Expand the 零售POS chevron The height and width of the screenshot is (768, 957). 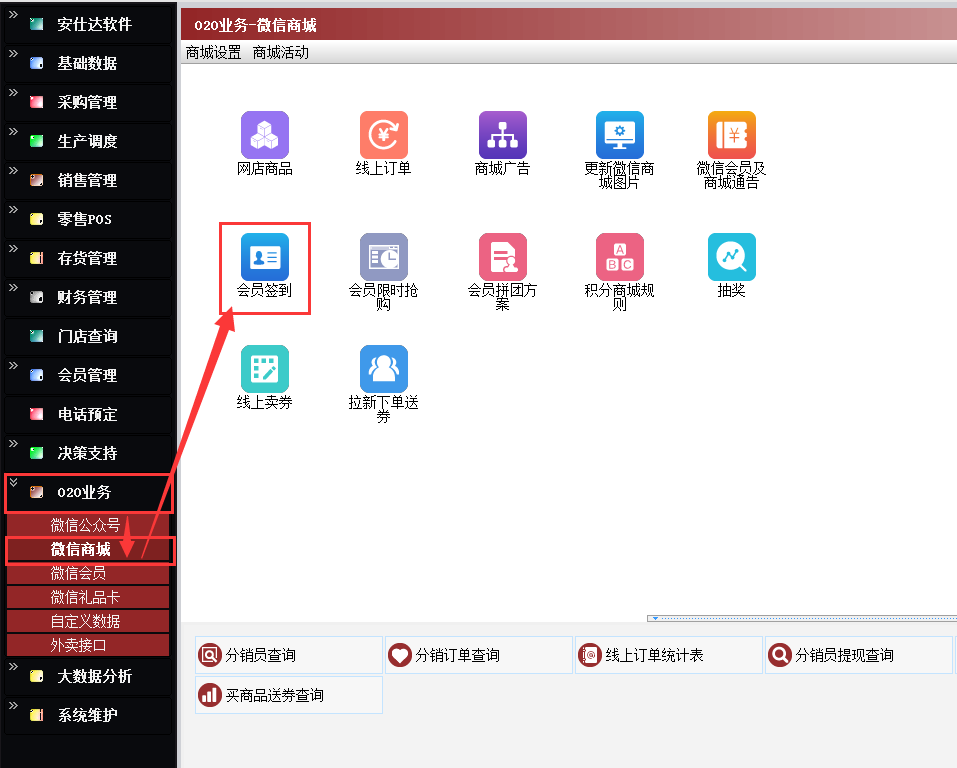coord(13,209)
